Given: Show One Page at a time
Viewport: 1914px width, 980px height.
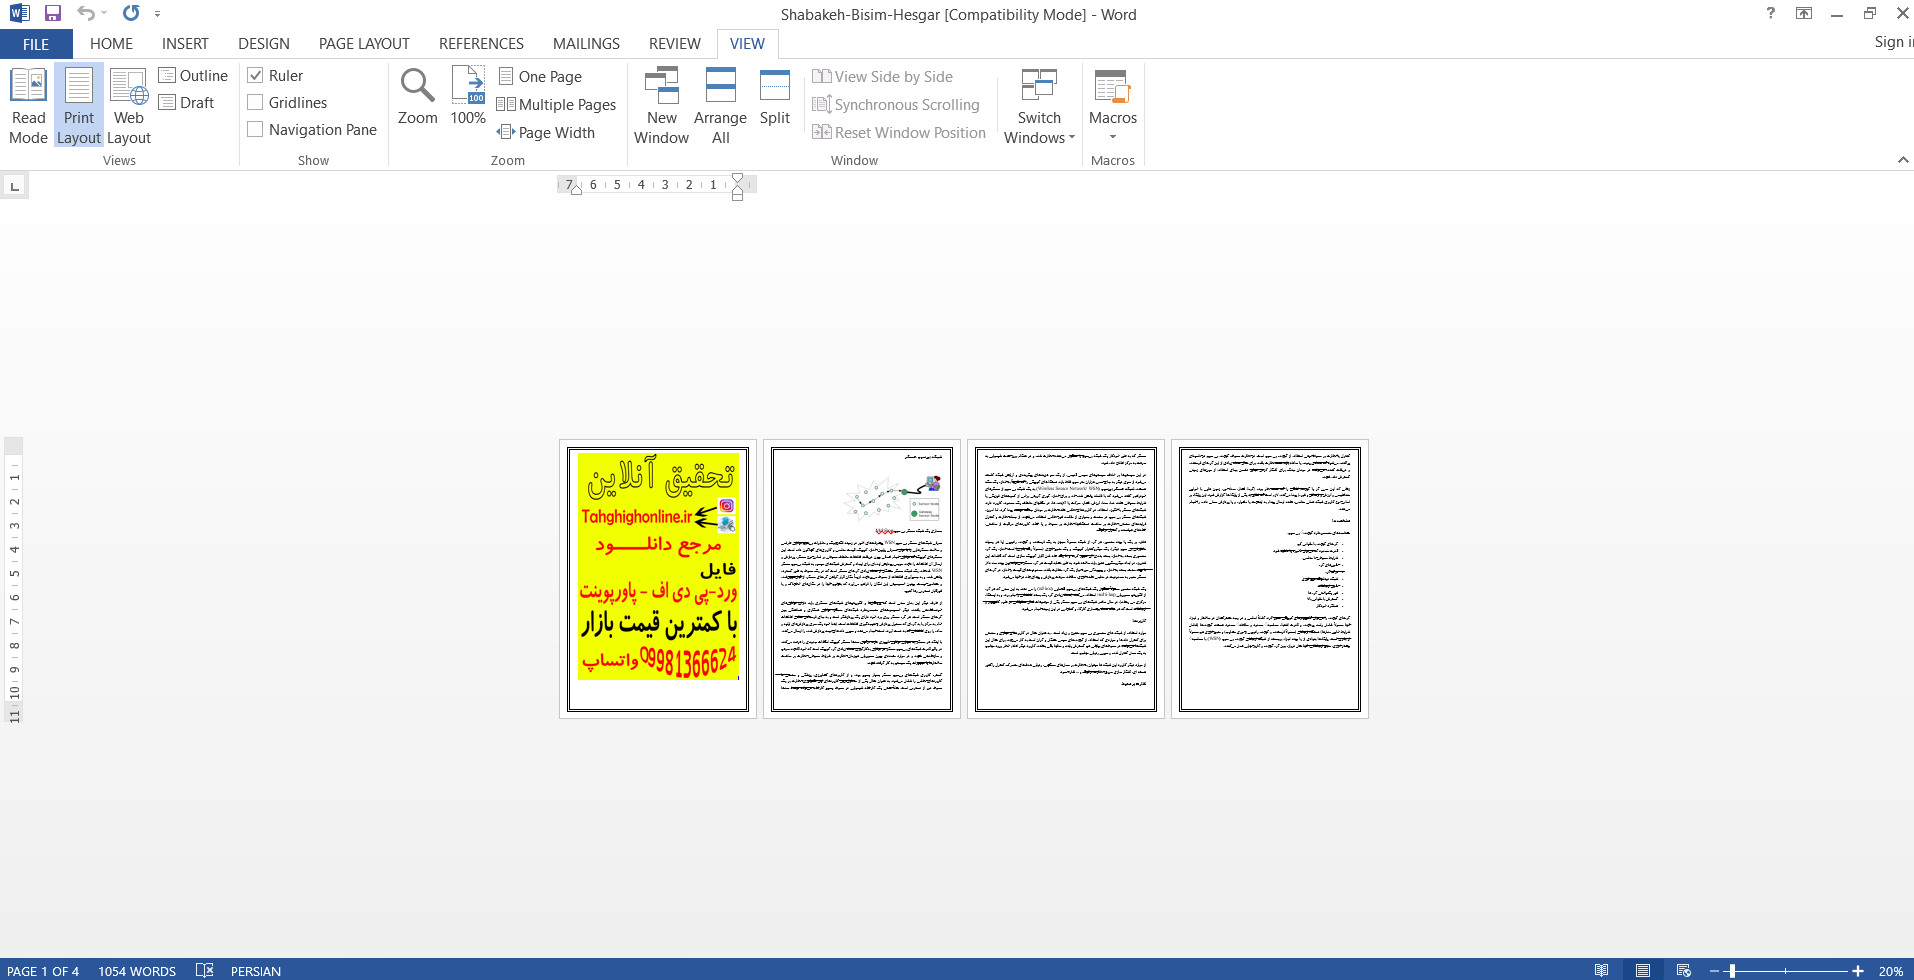Looking at the screenshot, I should tap(540, 76).
